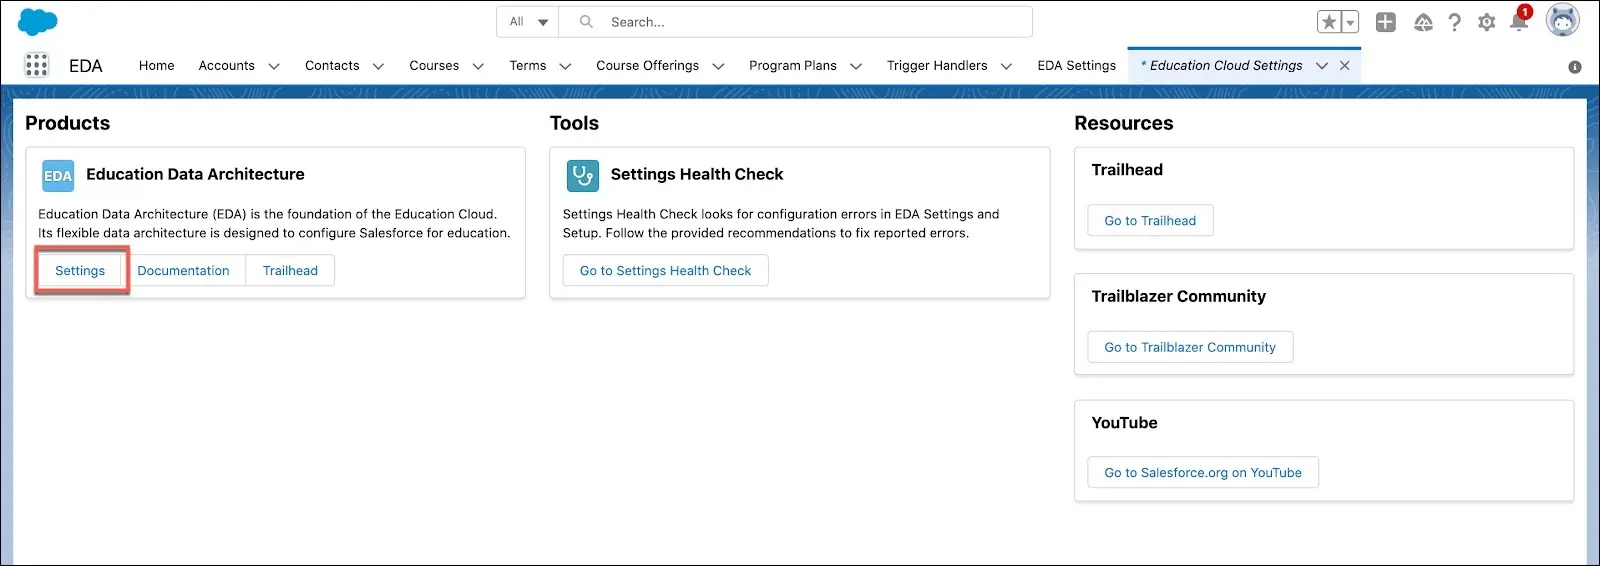This screenshot has width=1600, height=566.
Task: Click the Trailhead card heading
Action: click(x=1127, y=170)
